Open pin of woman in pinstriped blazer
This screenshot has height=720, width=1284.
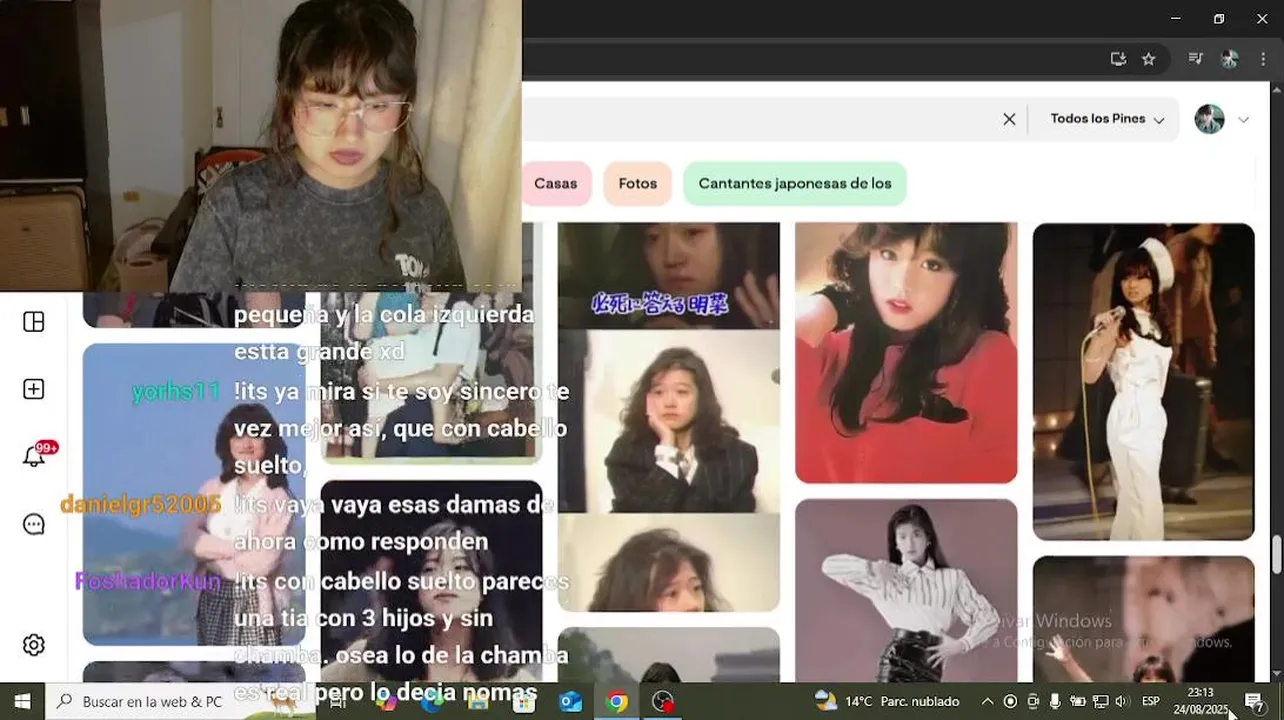click(669, 421)
